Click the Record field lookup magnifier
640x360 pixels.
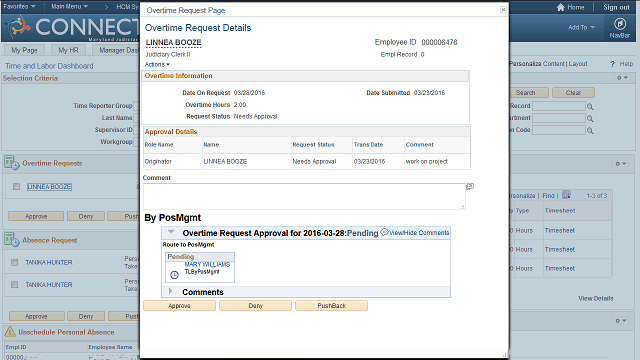point(590,107)
